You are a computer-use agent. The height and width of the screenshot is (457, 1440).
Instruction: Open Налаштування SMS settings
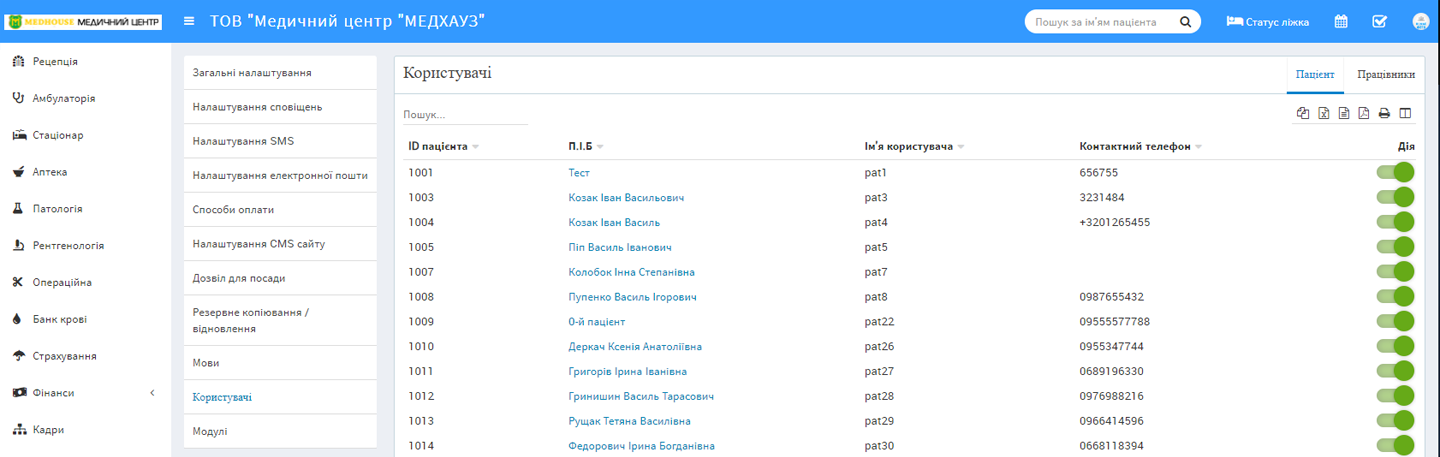(280, 141)
